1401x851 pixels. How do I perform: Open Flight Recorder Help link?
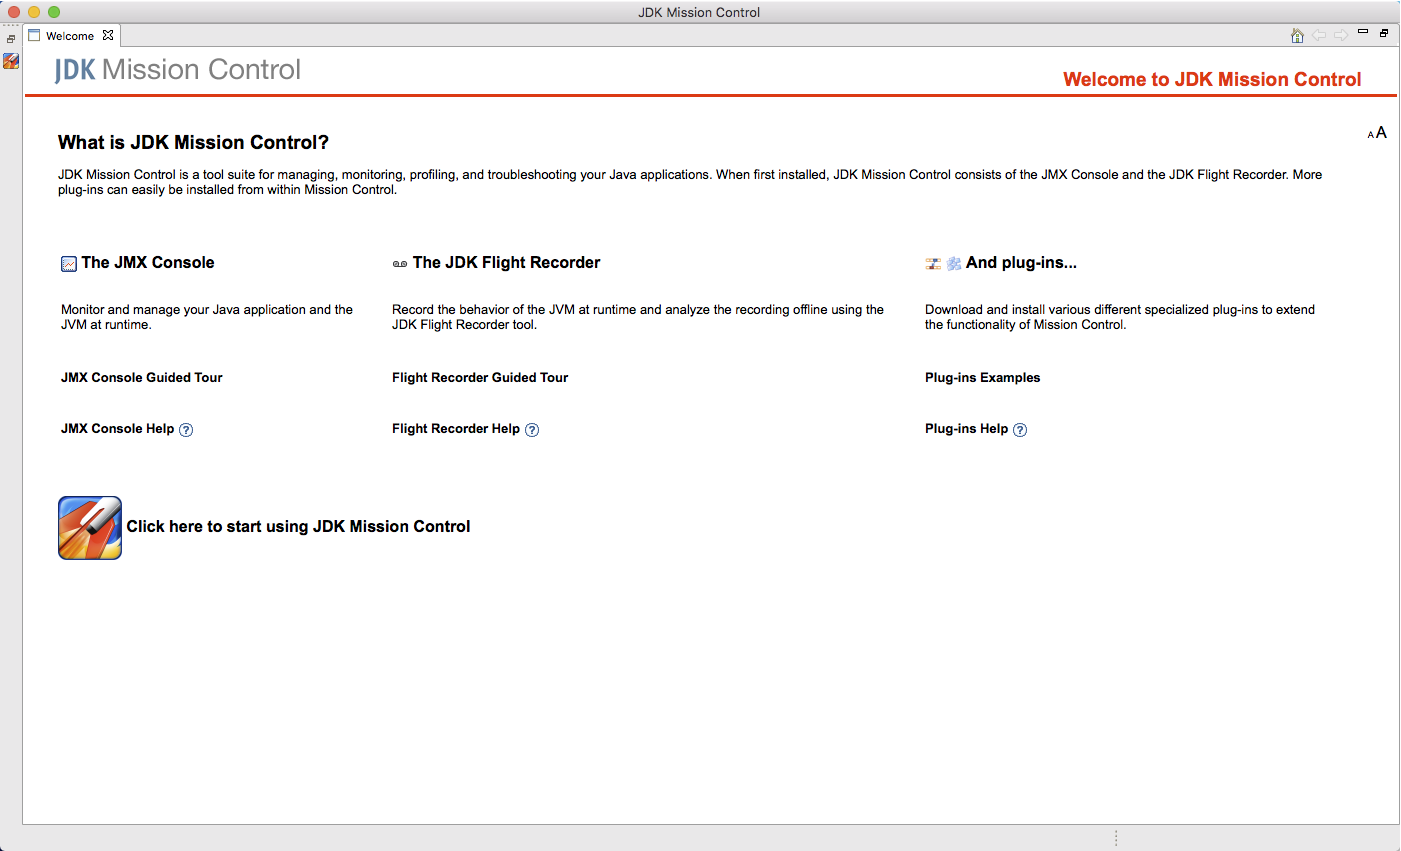456,428
